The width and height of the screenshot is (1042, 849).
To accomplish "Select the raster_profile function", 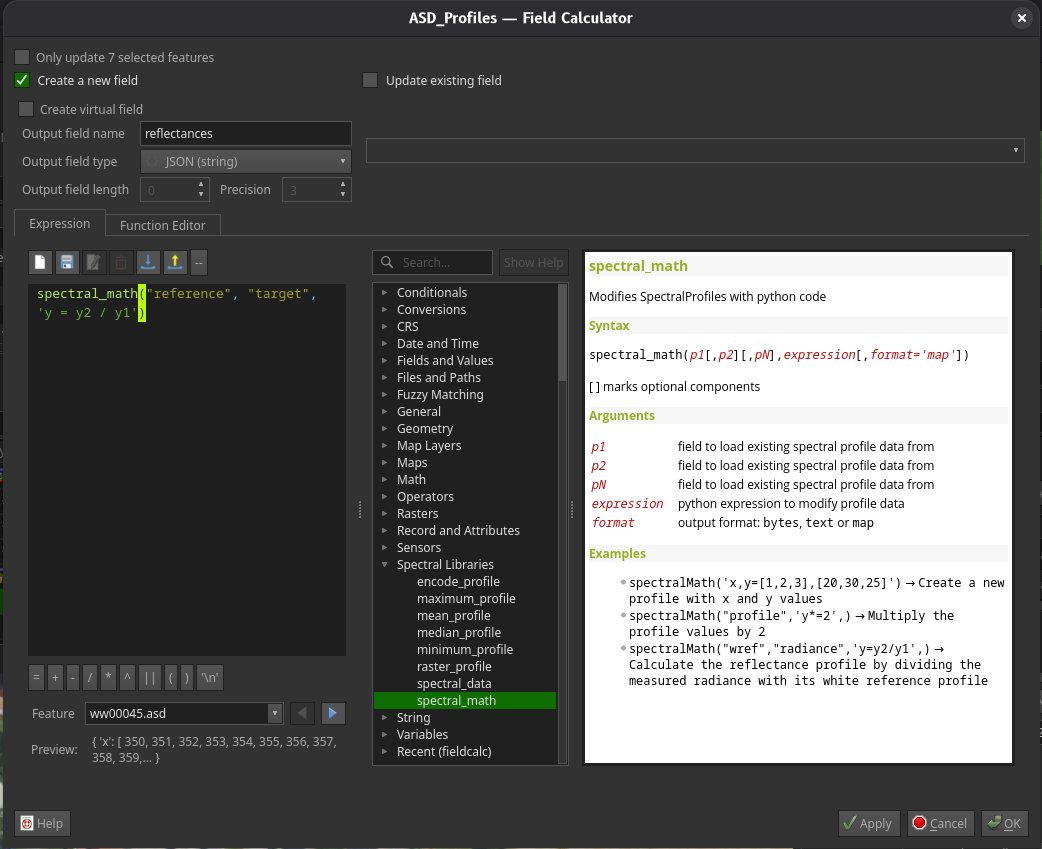I will point(455,666).
